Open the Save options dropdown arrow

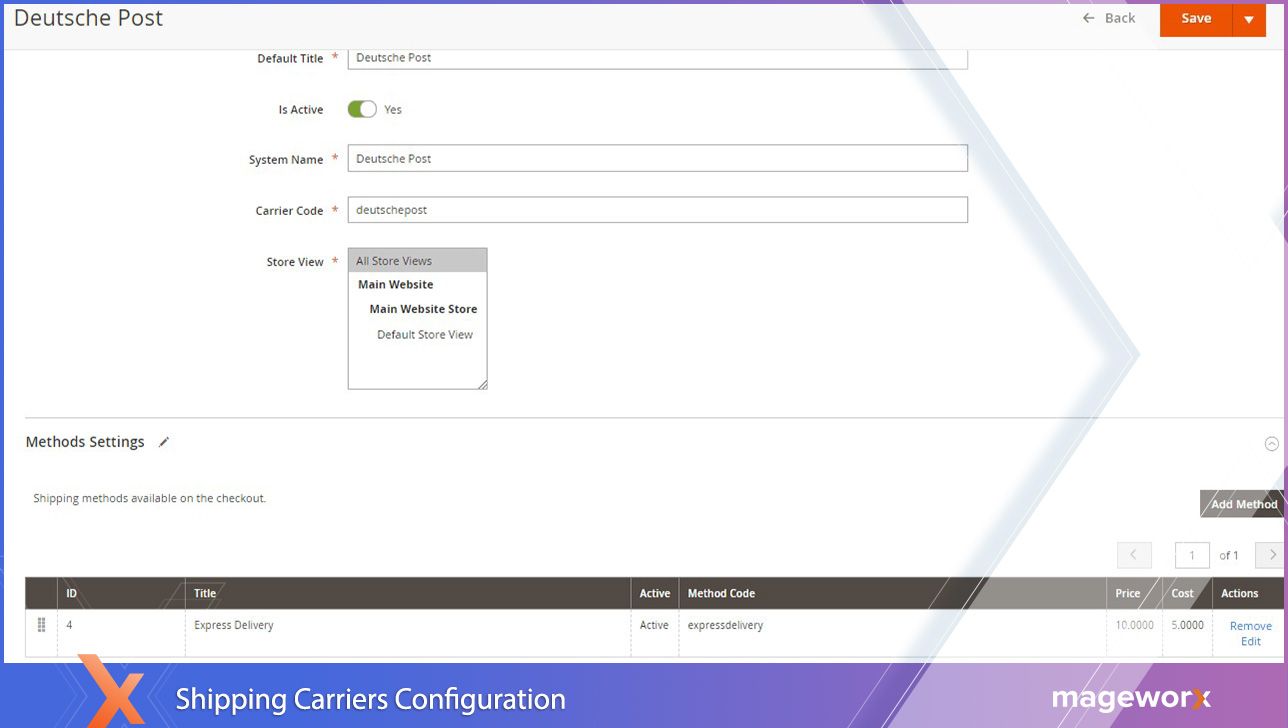[1248, 18]
